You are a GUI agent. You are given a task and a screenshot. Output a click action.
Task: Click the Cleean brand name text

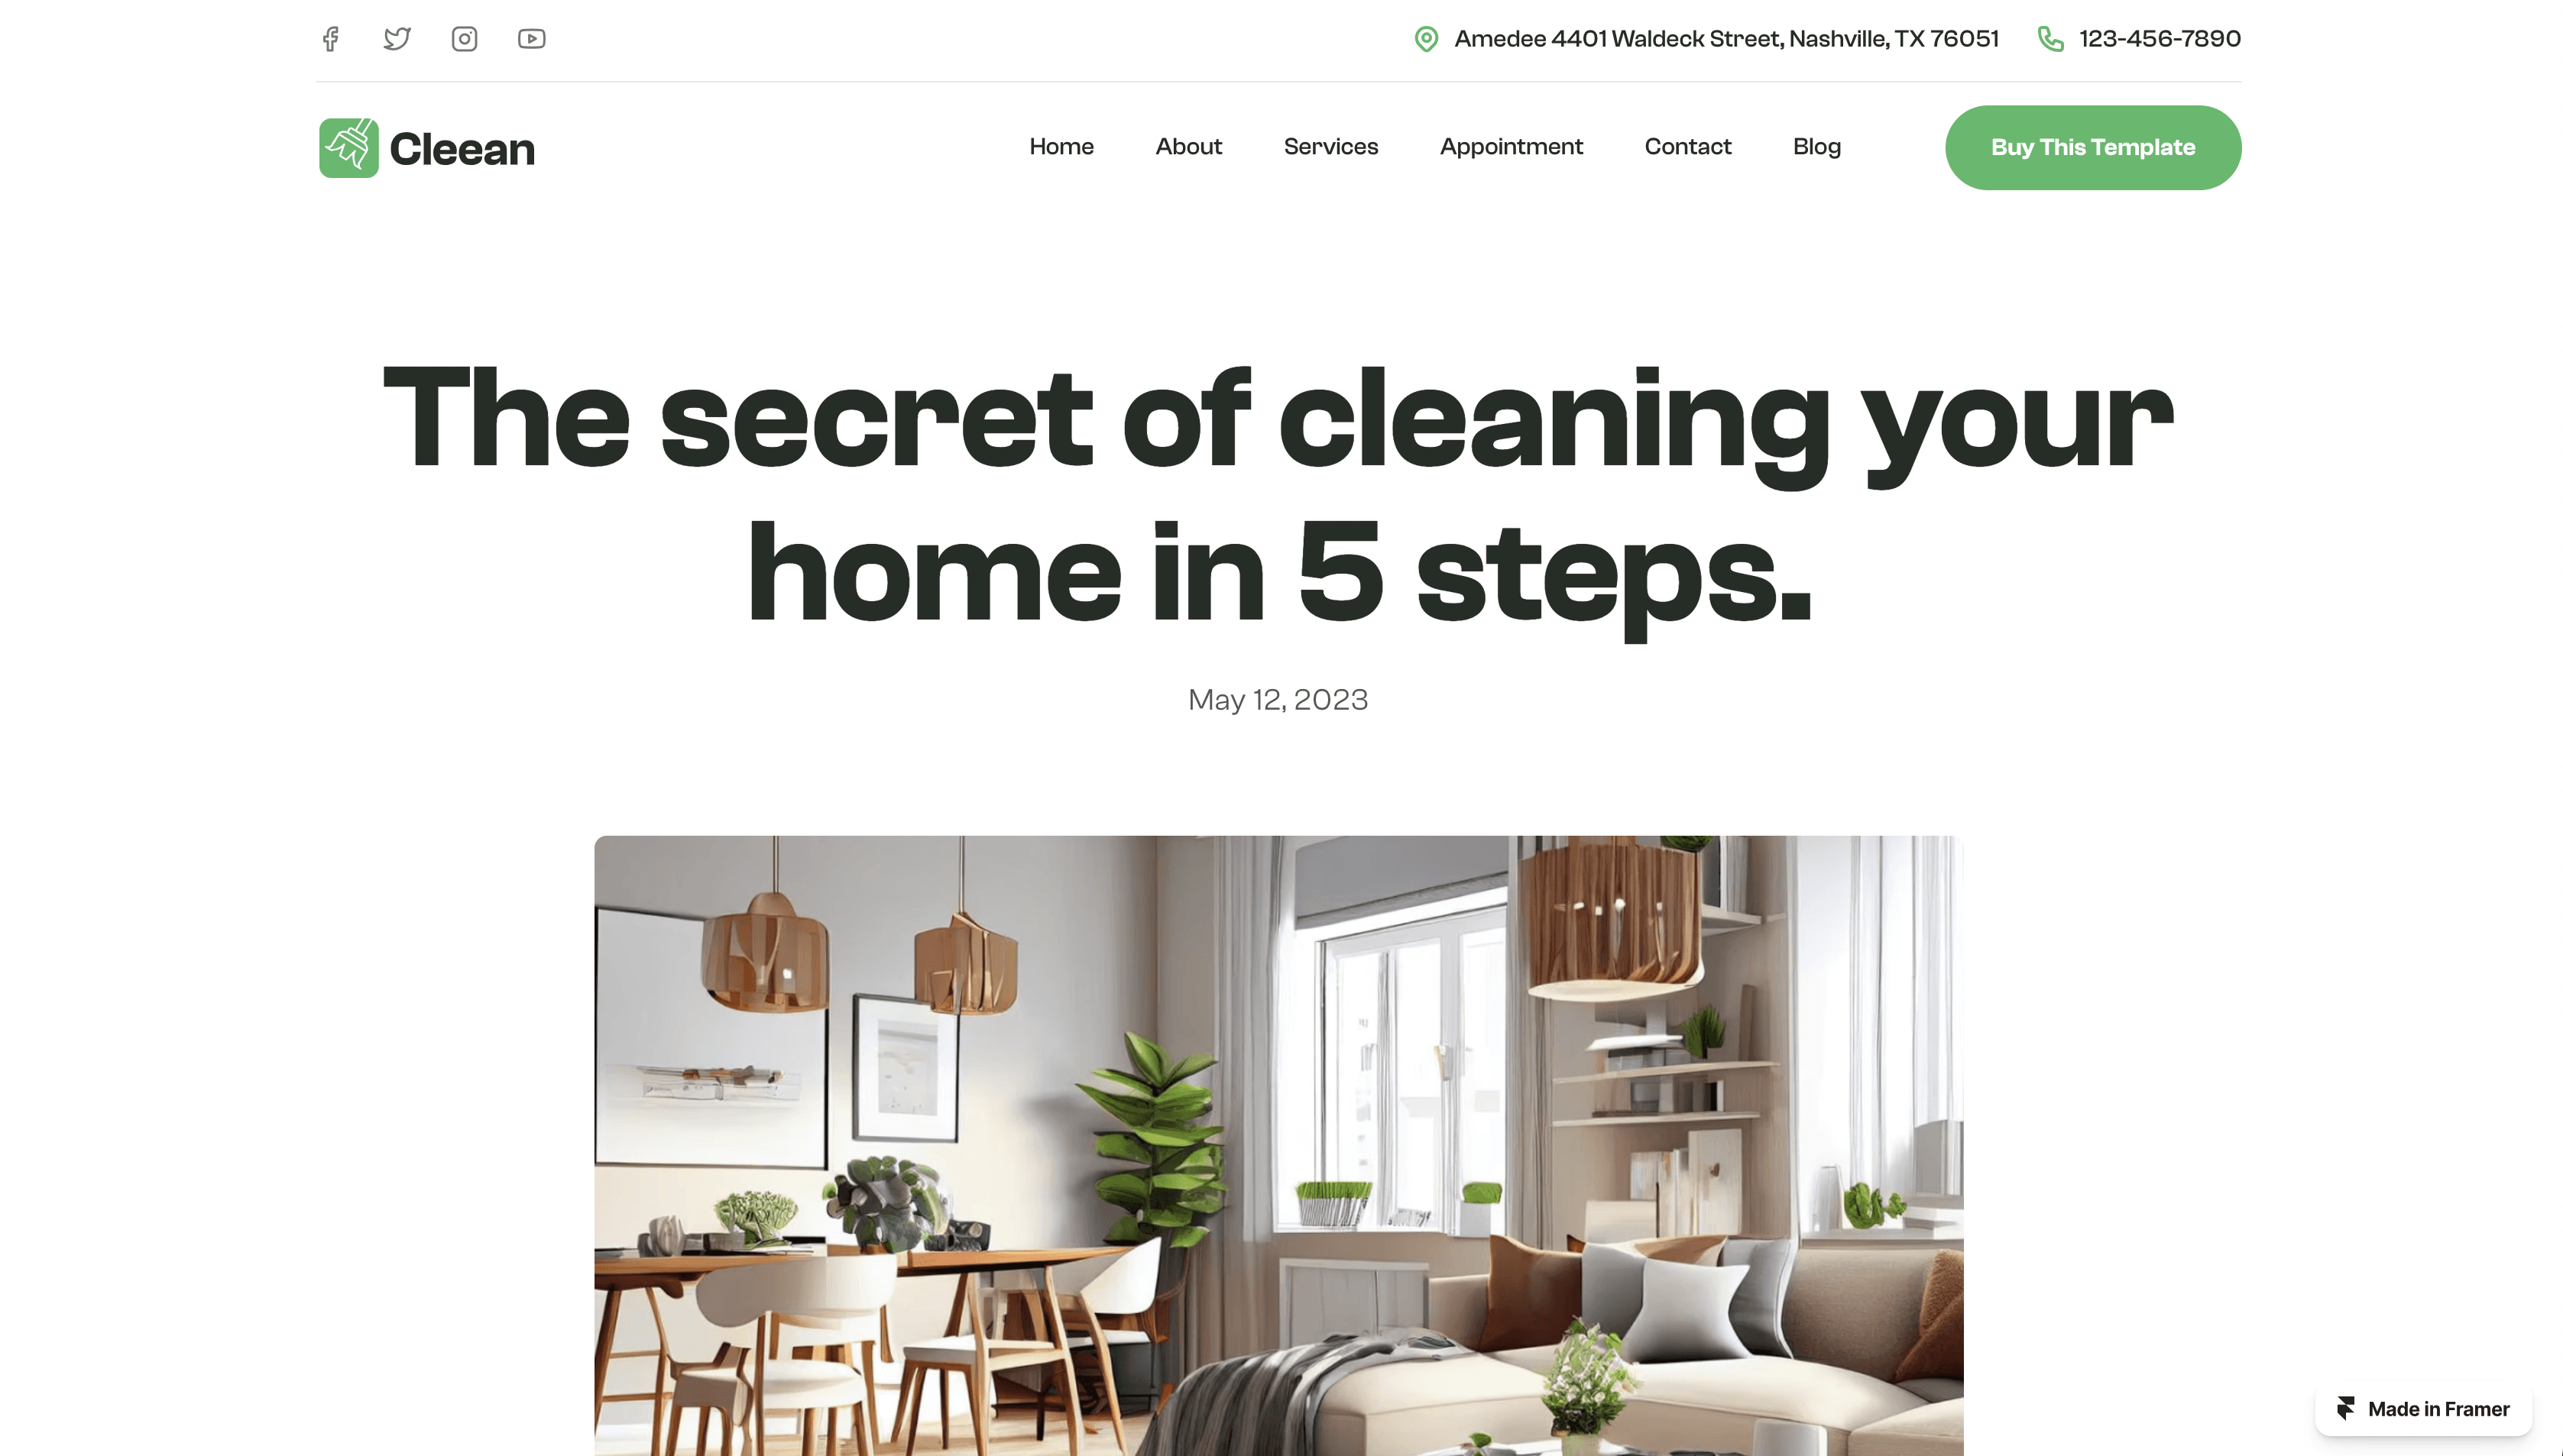[462, 149]
